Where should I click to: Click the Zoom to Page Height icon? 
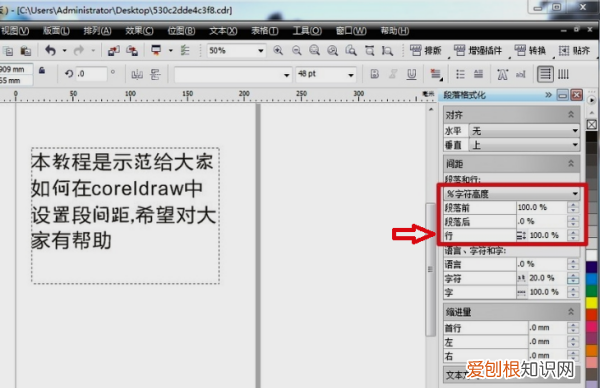click(x=388, y=51)
